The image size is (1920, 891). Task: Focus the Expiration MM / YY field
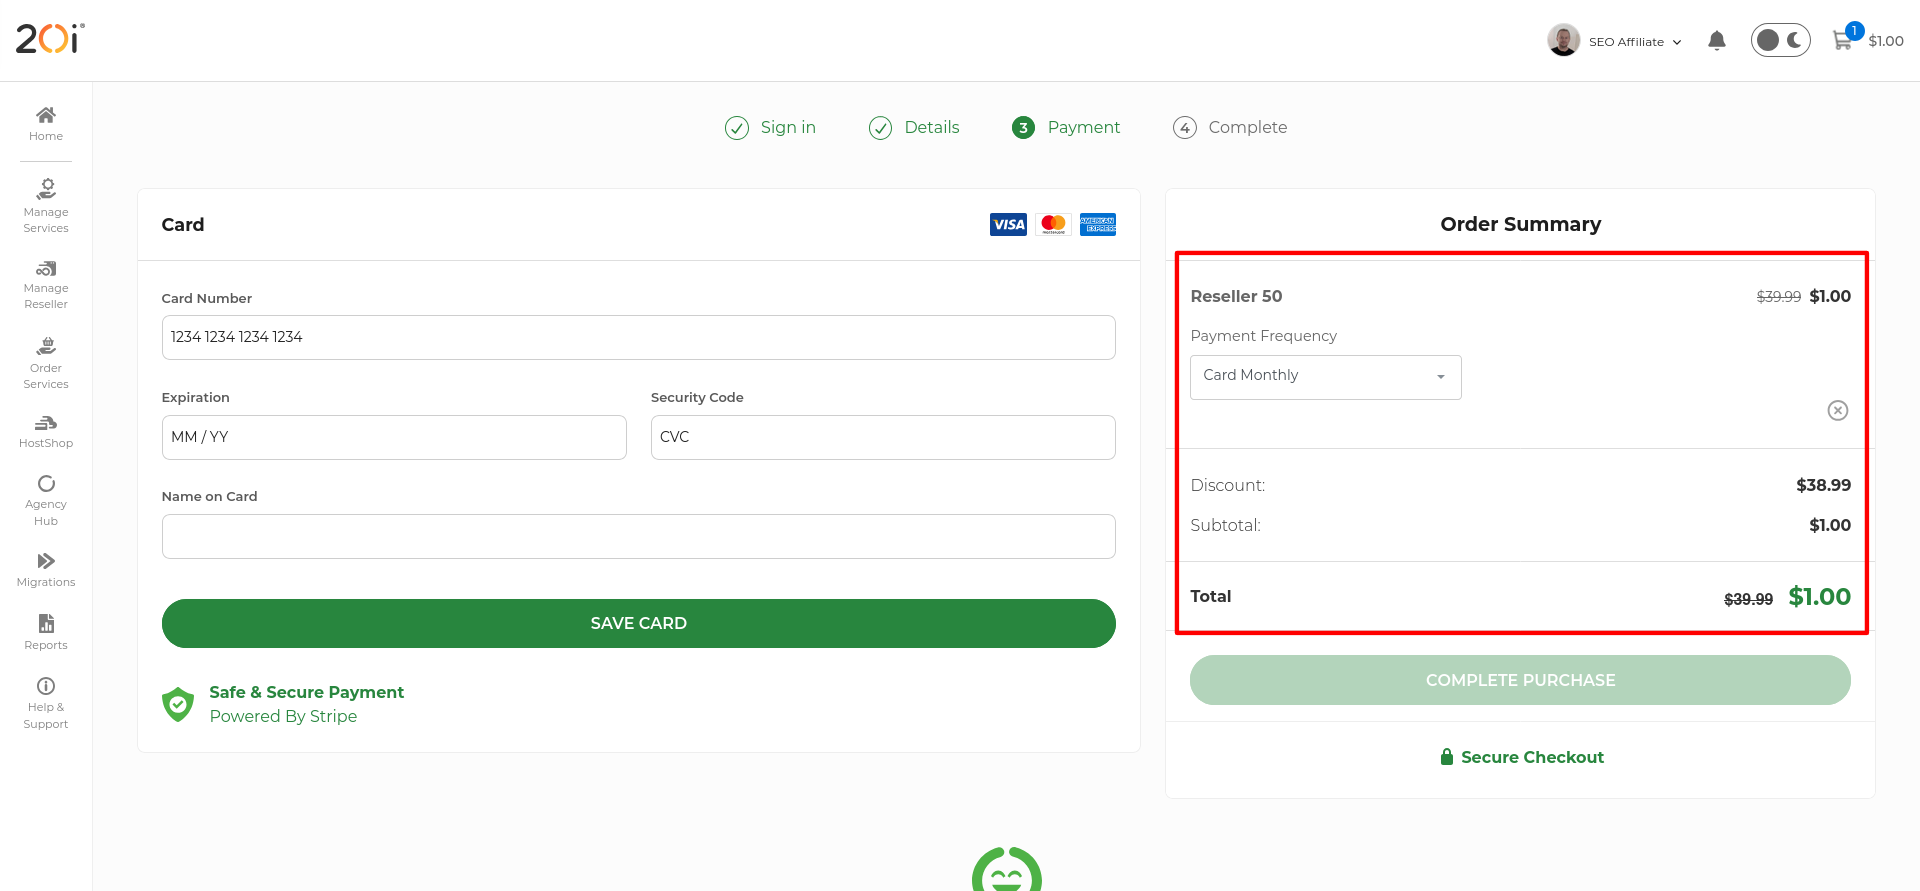pyautogui.click(x=394, y=438)
